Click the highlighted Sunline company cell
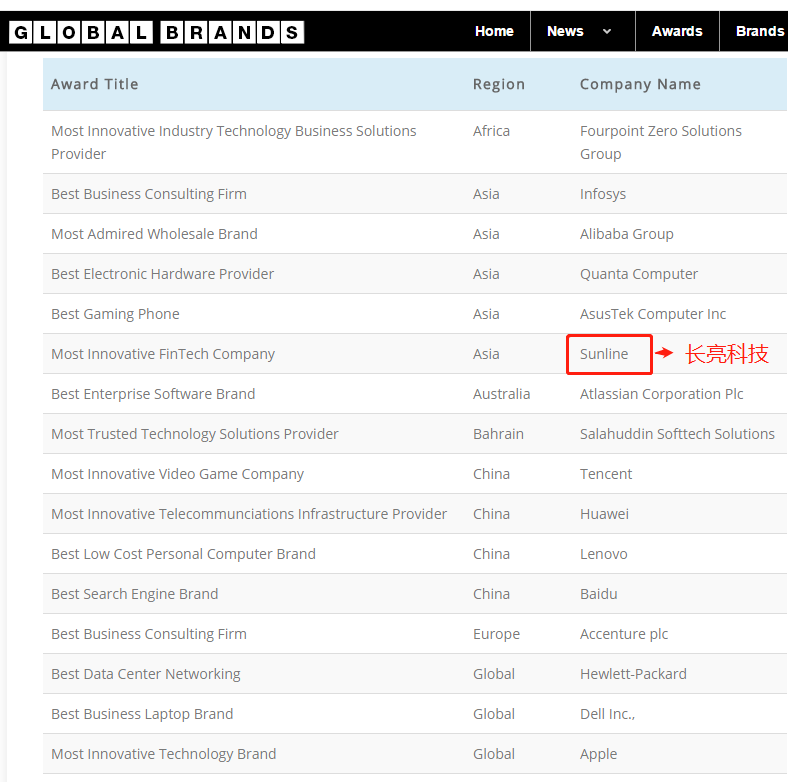Screen dimensions: 788x782 coord(609,354)
